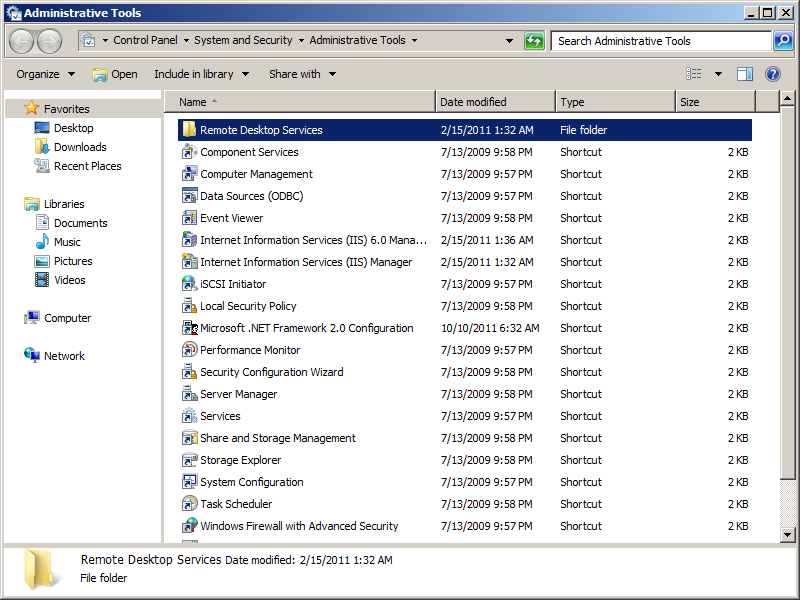Click the Performance Monitor icon

(189, 349)
